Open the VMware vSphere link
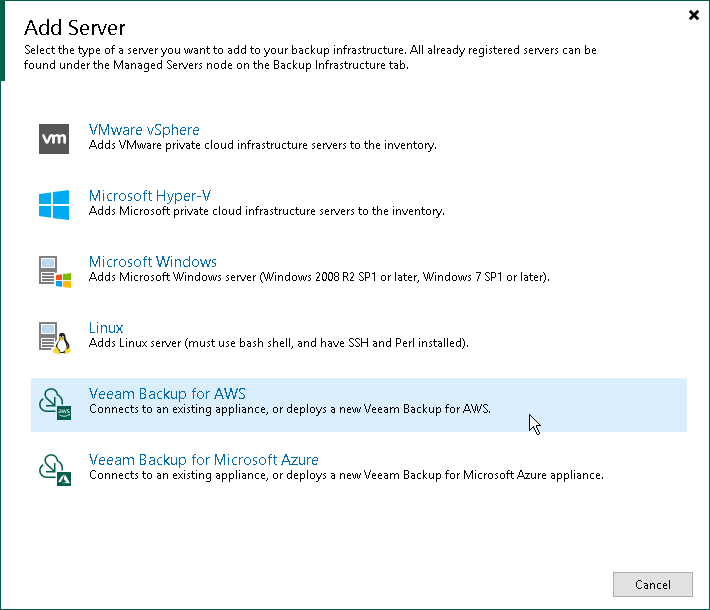 (x=144, y=130)
